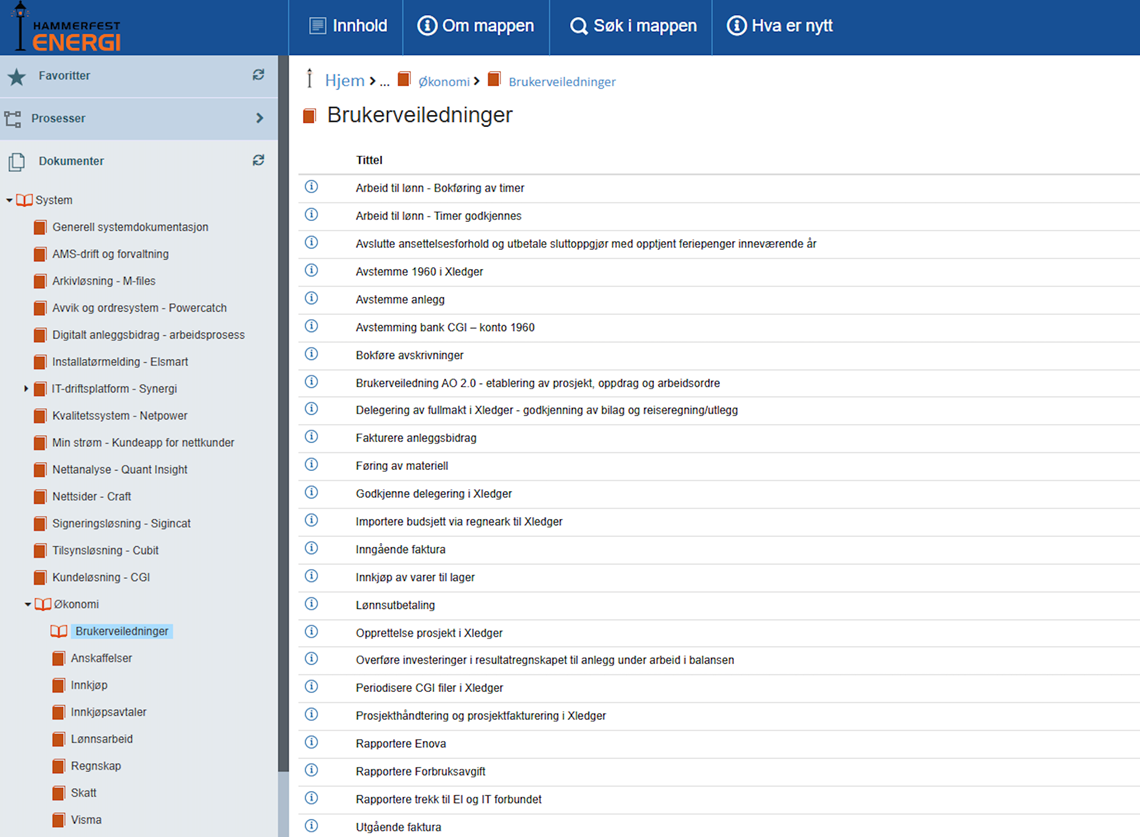This screenshot has height=837, width=1140.
Task: Click info icon for Fakturere anleggsbidrag
Action: click(311, 437)
